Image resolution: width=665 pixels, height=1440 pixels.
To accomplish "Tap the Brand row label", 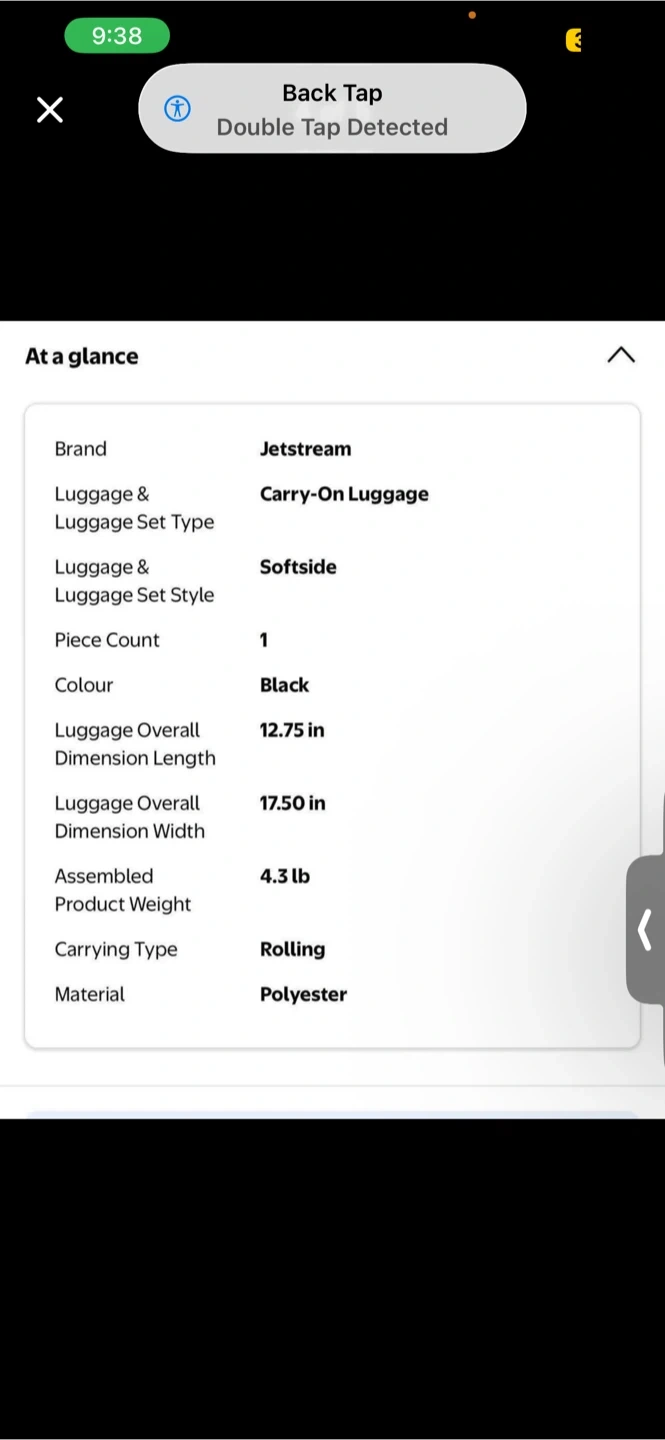I will [80, 449].
